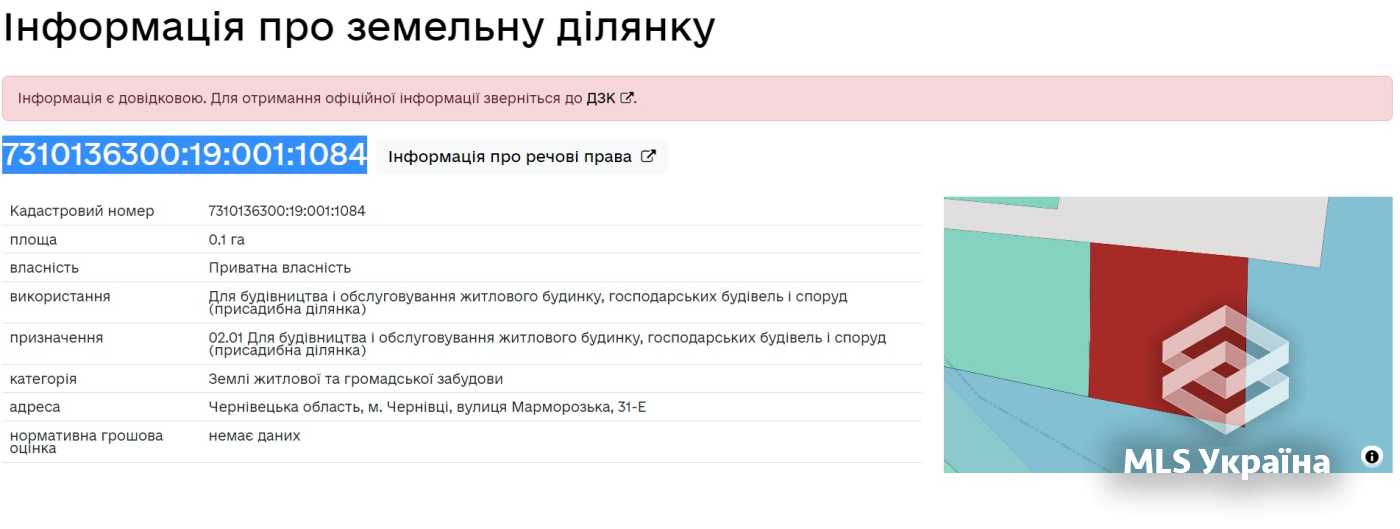The image size is (1400, 529).
Task: Click the адреса row label
Action: [x=35, y=407]
